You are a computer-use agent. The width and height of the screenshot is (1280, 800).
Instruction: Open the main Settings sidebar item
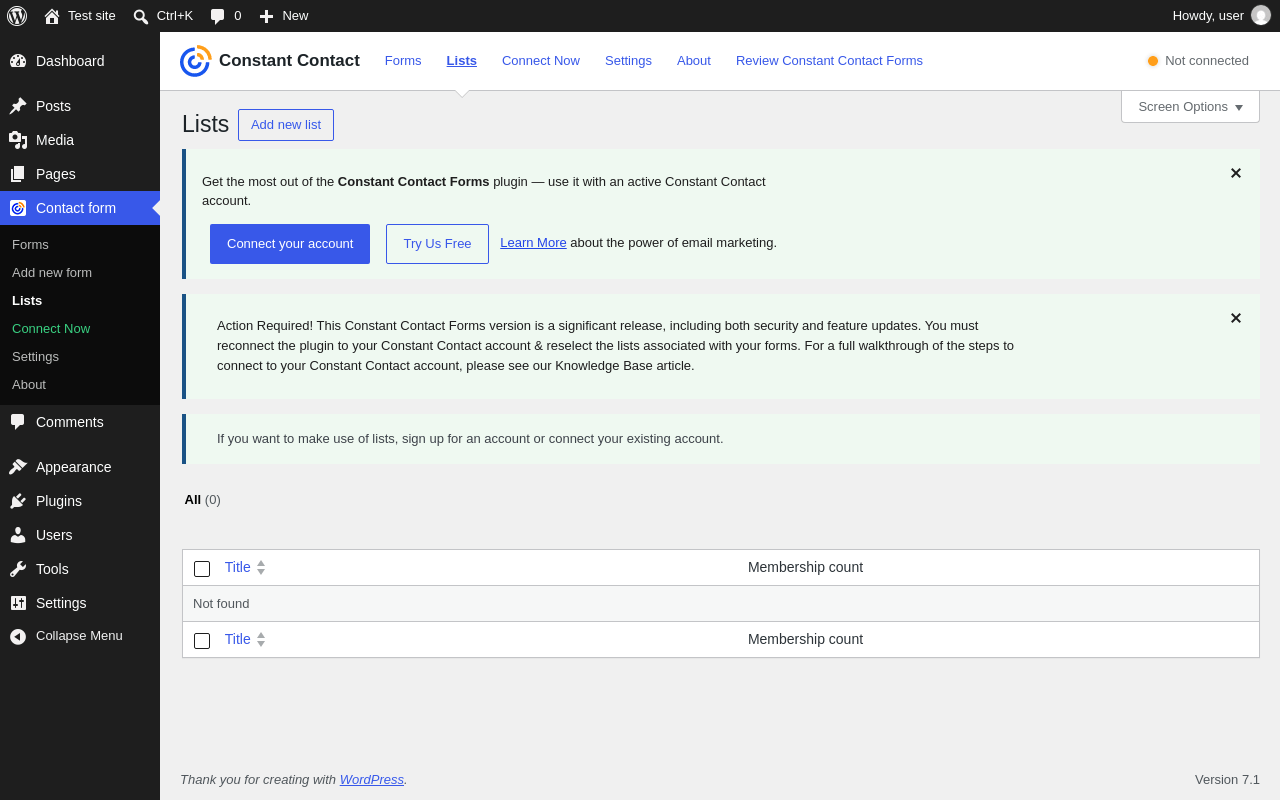(80, 603)
